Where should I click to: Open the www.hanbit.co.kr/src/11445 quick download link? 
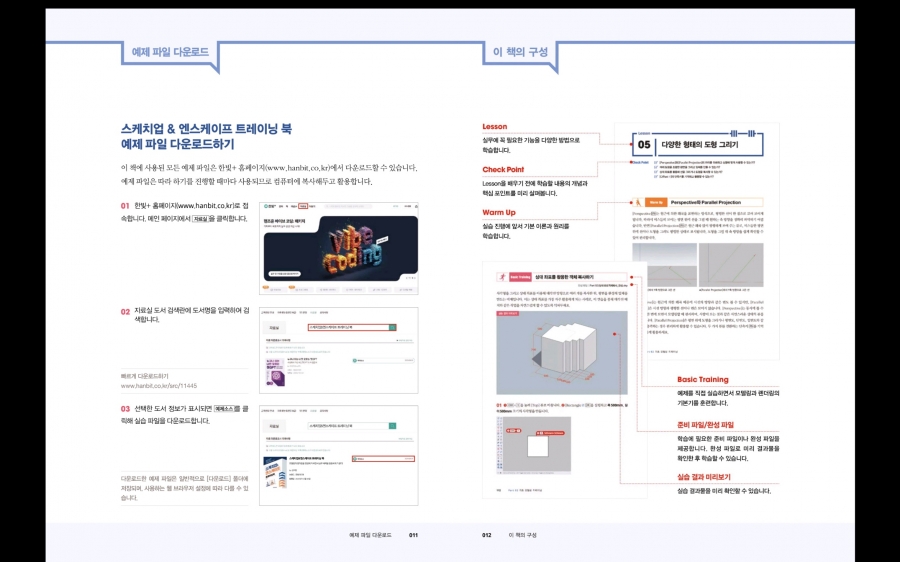(x=159, y=385)
